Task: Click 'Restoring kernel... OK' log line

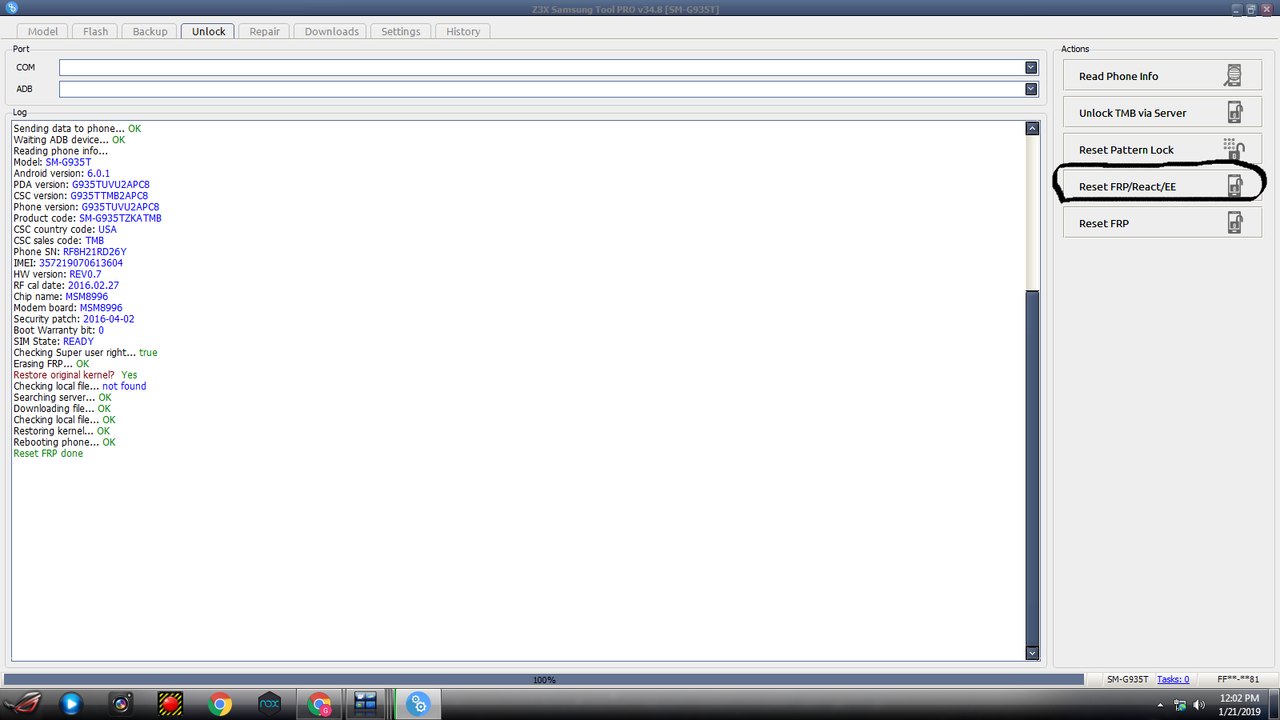Action: click(x=61, y=431)
